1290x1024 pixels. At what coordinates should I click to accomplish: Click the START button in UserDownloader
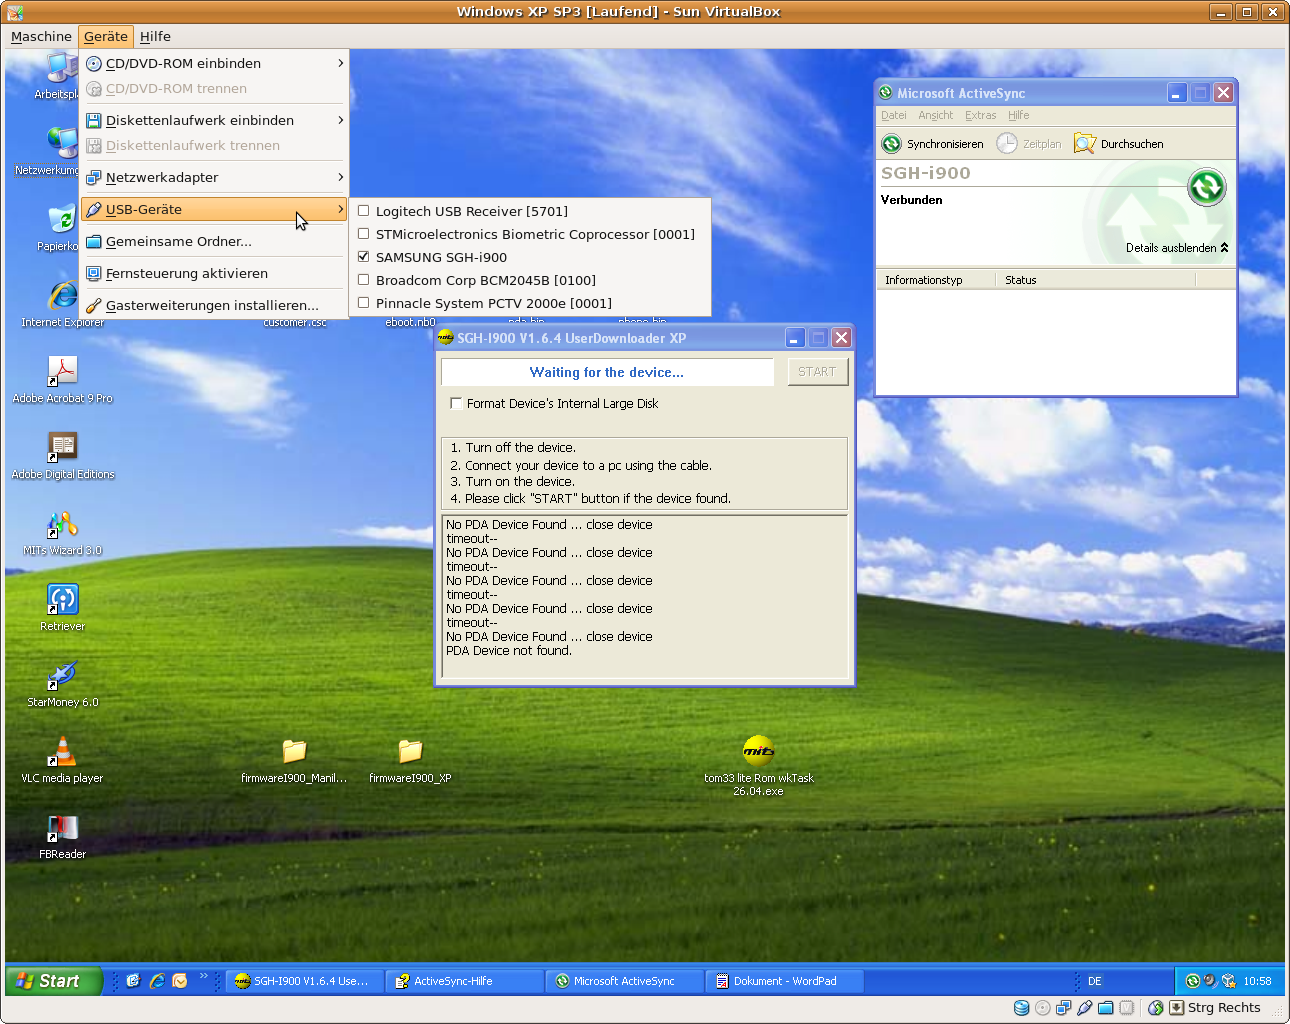817,372
